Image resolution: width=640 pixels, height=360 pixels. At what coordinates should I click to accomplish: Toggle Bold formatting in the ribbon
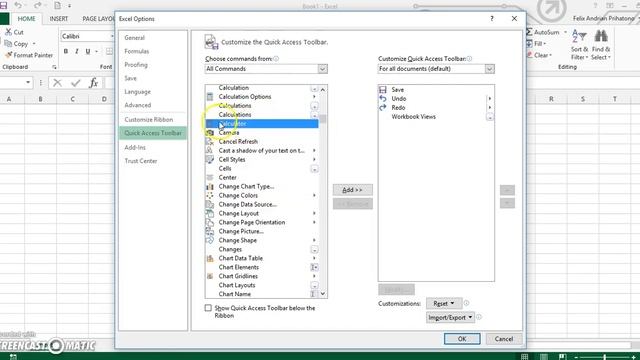66,51
